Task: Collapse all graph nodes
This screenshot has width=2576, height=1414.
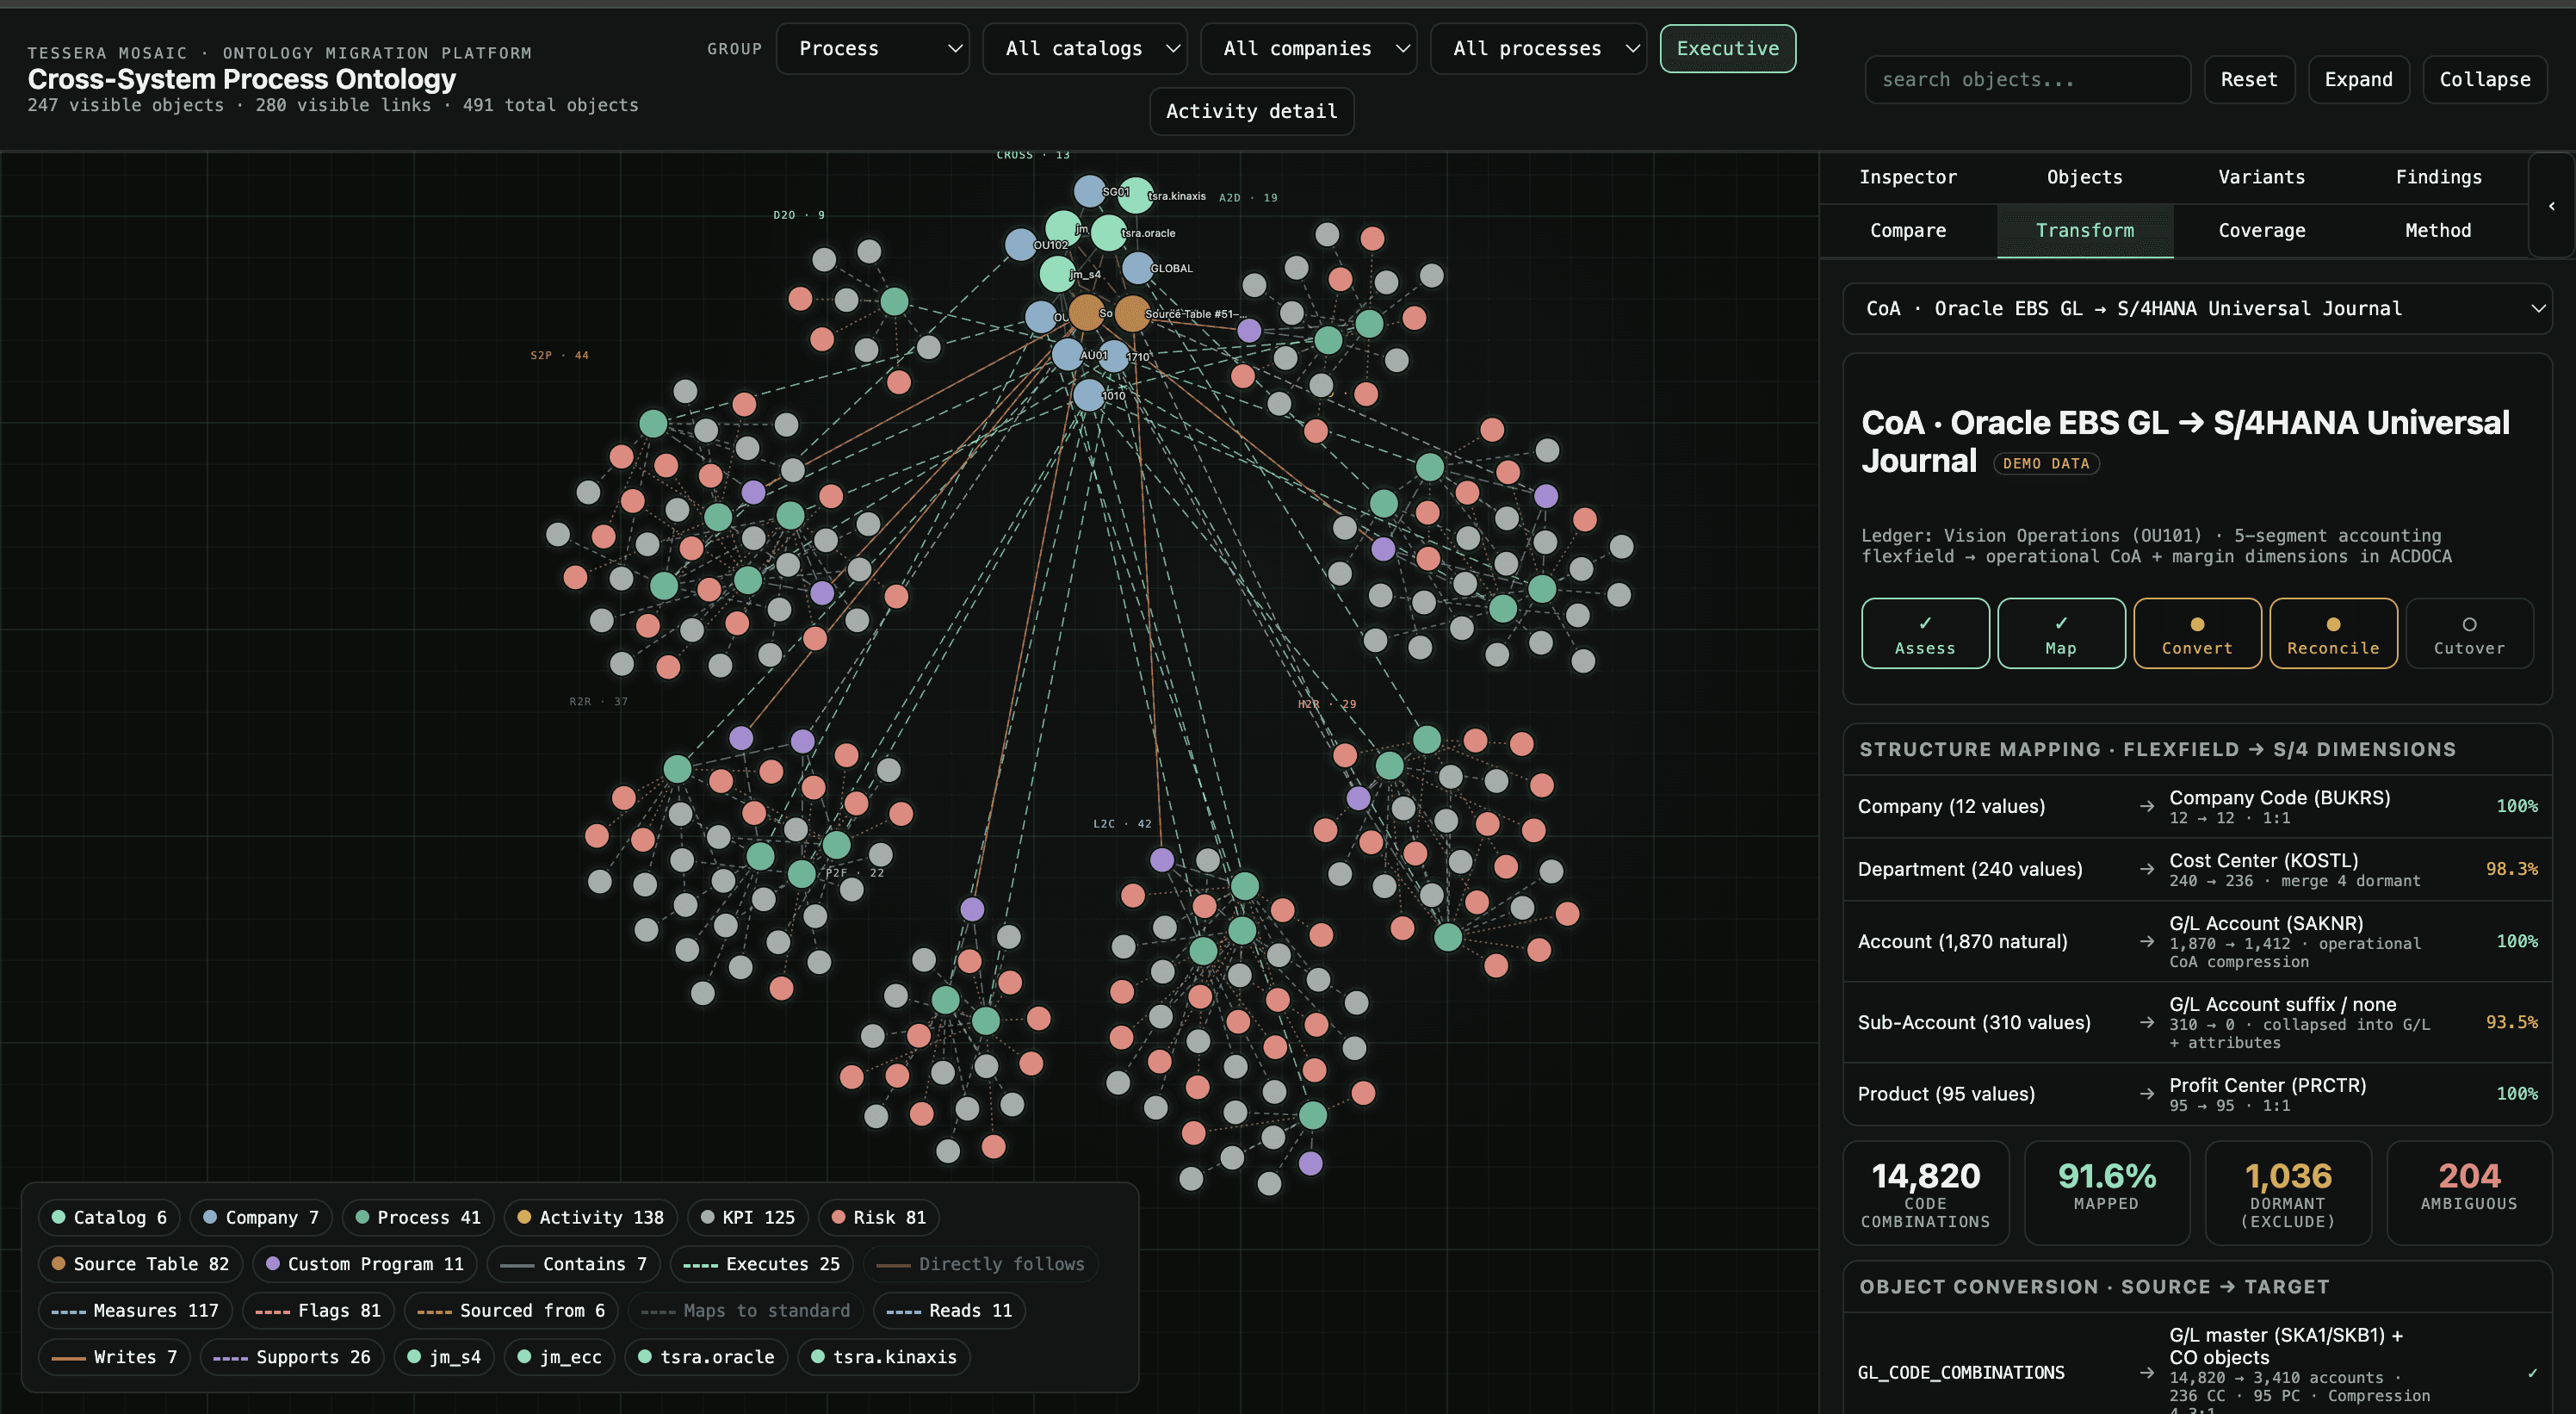Action: point(2485,79)
